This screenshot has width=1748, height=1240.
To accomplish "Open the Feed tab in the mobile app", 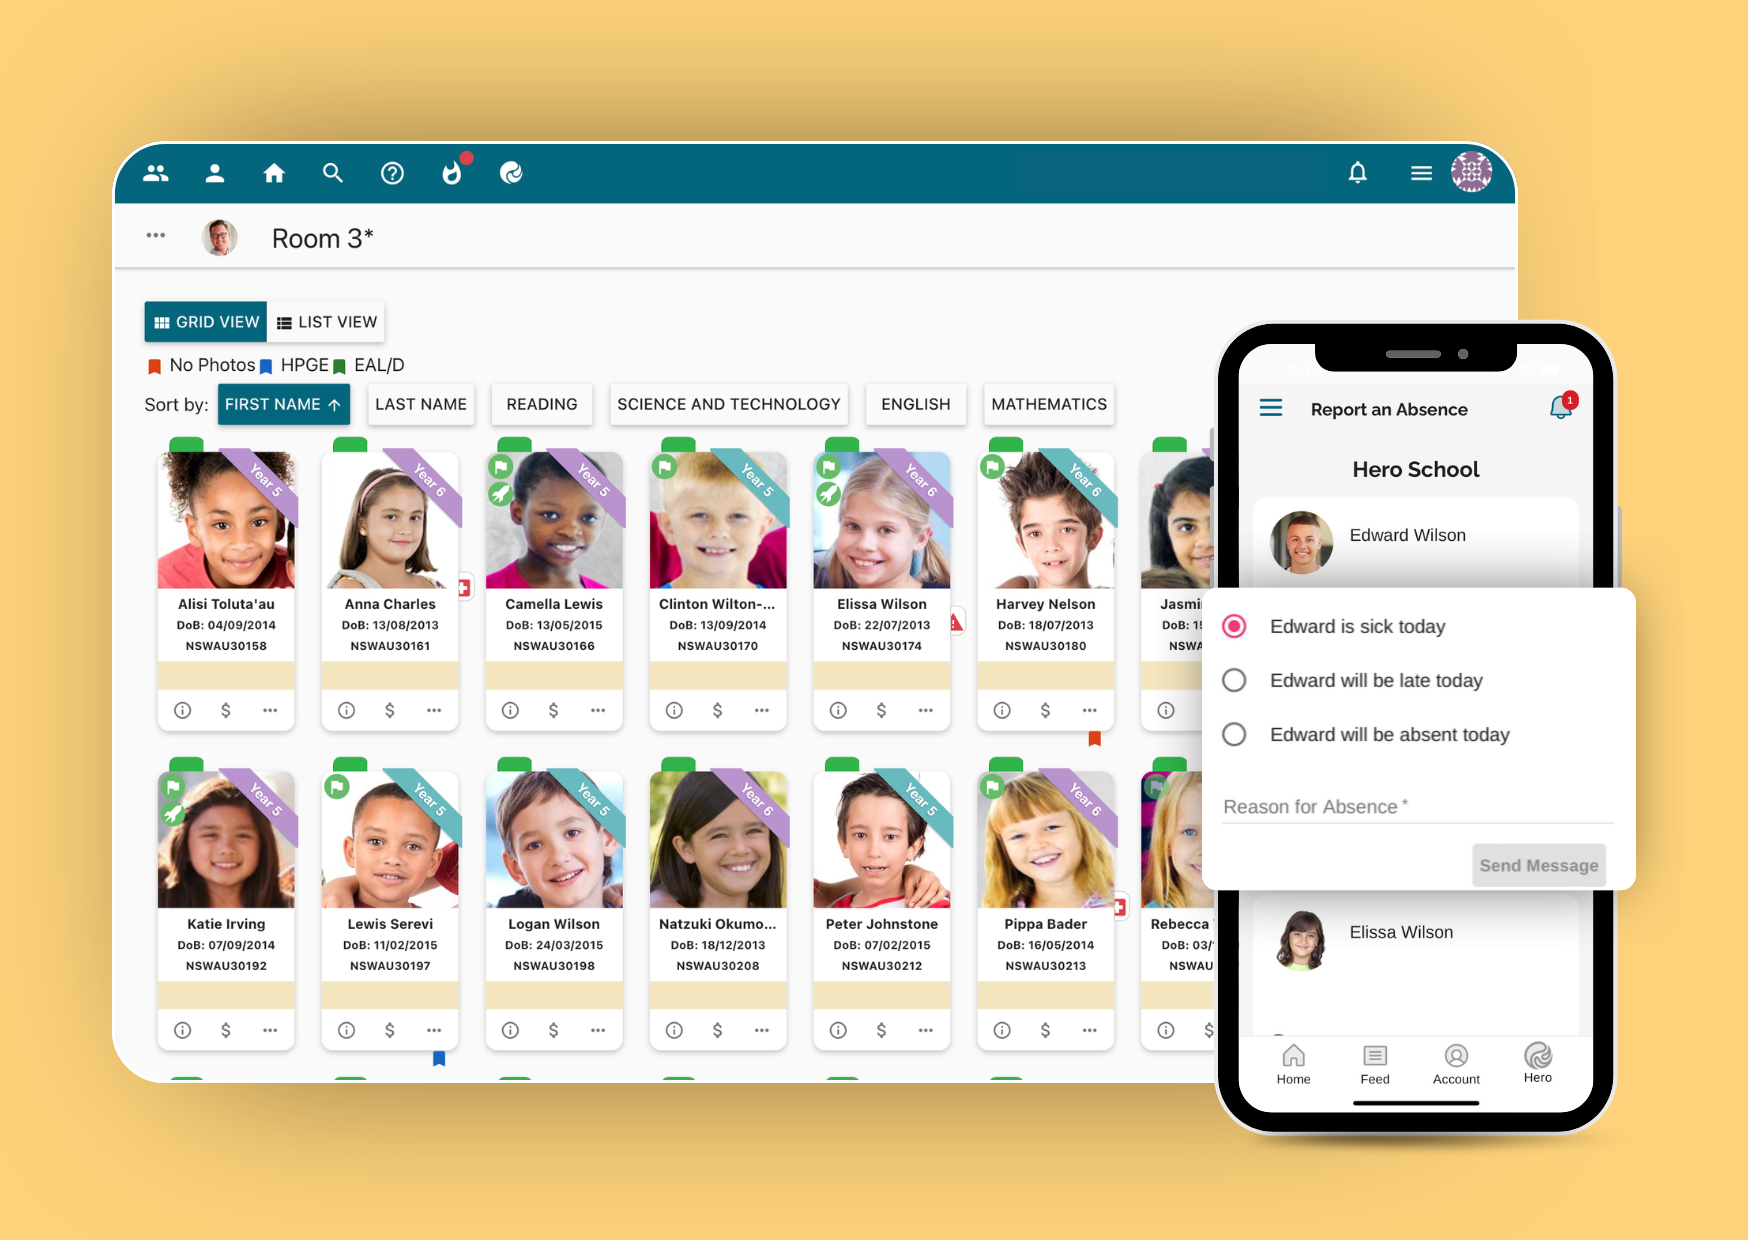I will [x=1374, y=1065].
